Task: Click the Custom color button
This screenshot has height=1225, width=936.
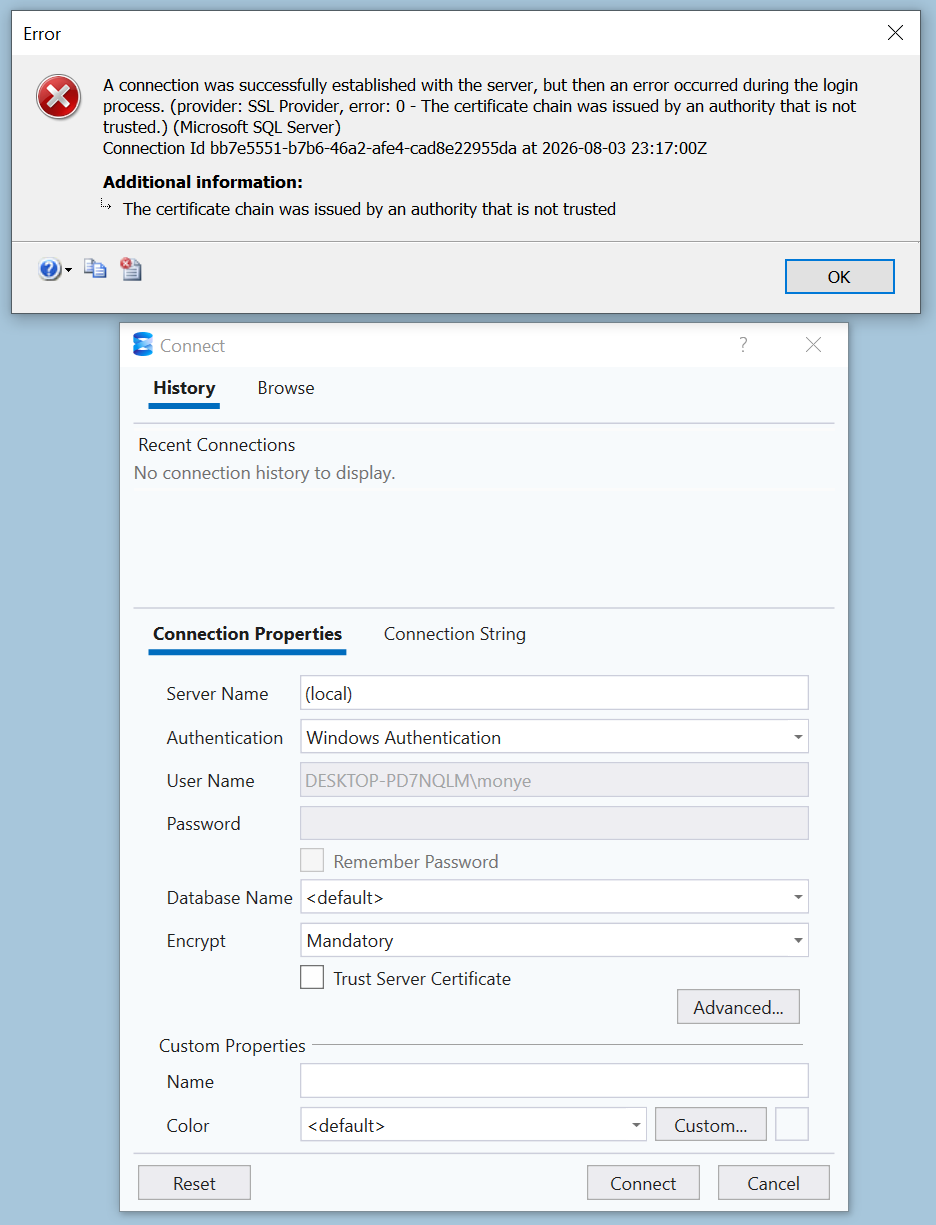Action: tap(710, 1124)
